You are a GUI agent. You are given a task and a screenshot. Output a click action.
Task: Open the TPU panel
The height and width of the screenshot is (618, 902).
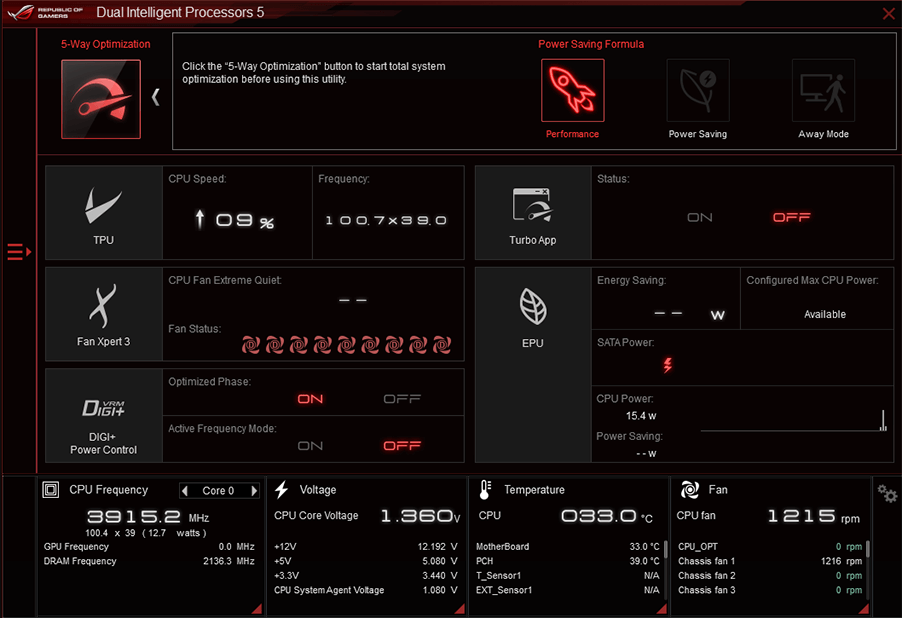[104, 212]
